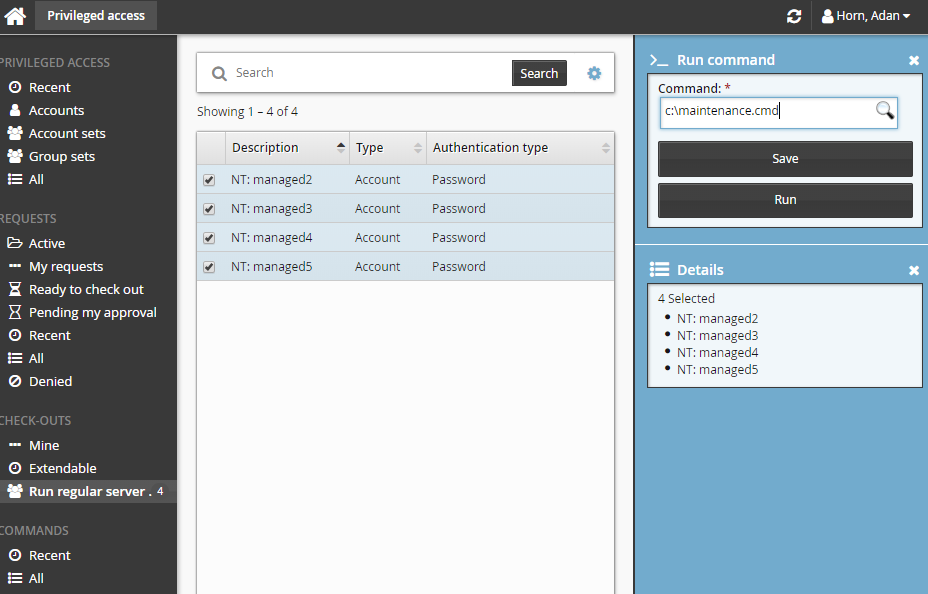Toggle the NT: managed5 row checkbox

[x=209, y=268]
